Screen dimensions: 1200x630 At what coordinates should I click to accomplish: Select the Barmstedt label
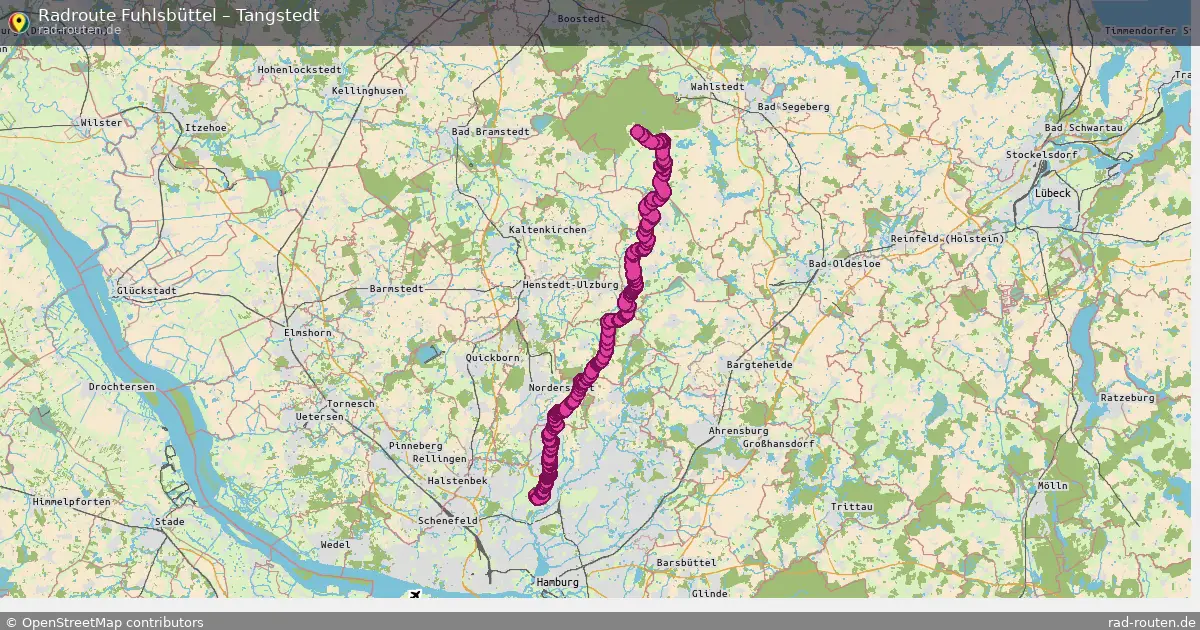(x=397, y=289)
